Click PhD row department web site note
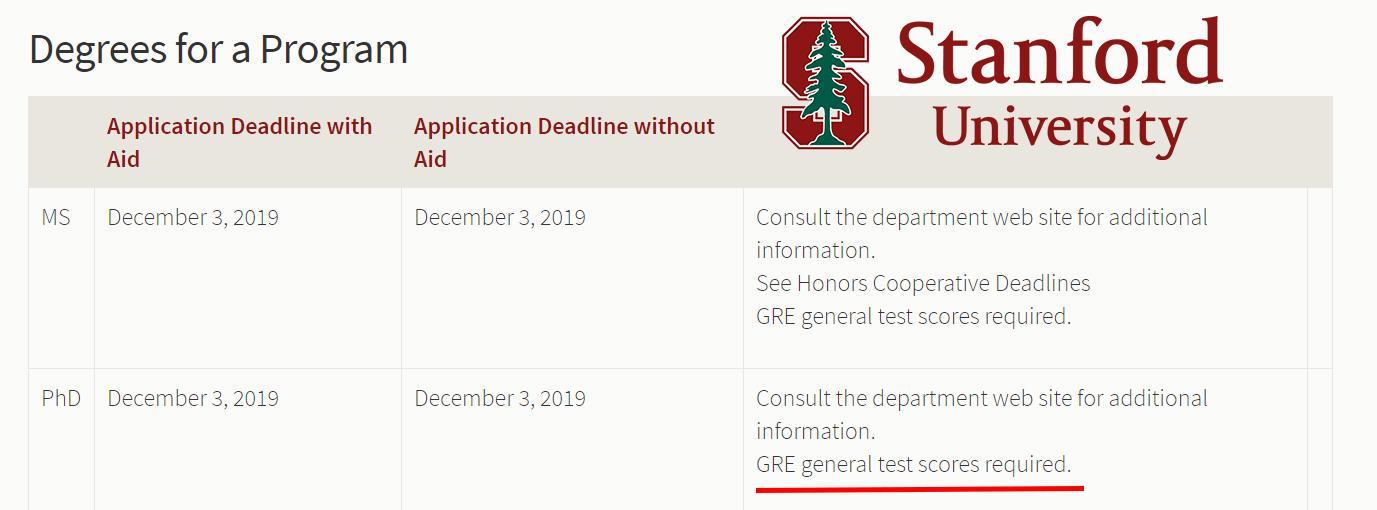Viewport: 1377px width, 510px height. [x=982, y=414]
